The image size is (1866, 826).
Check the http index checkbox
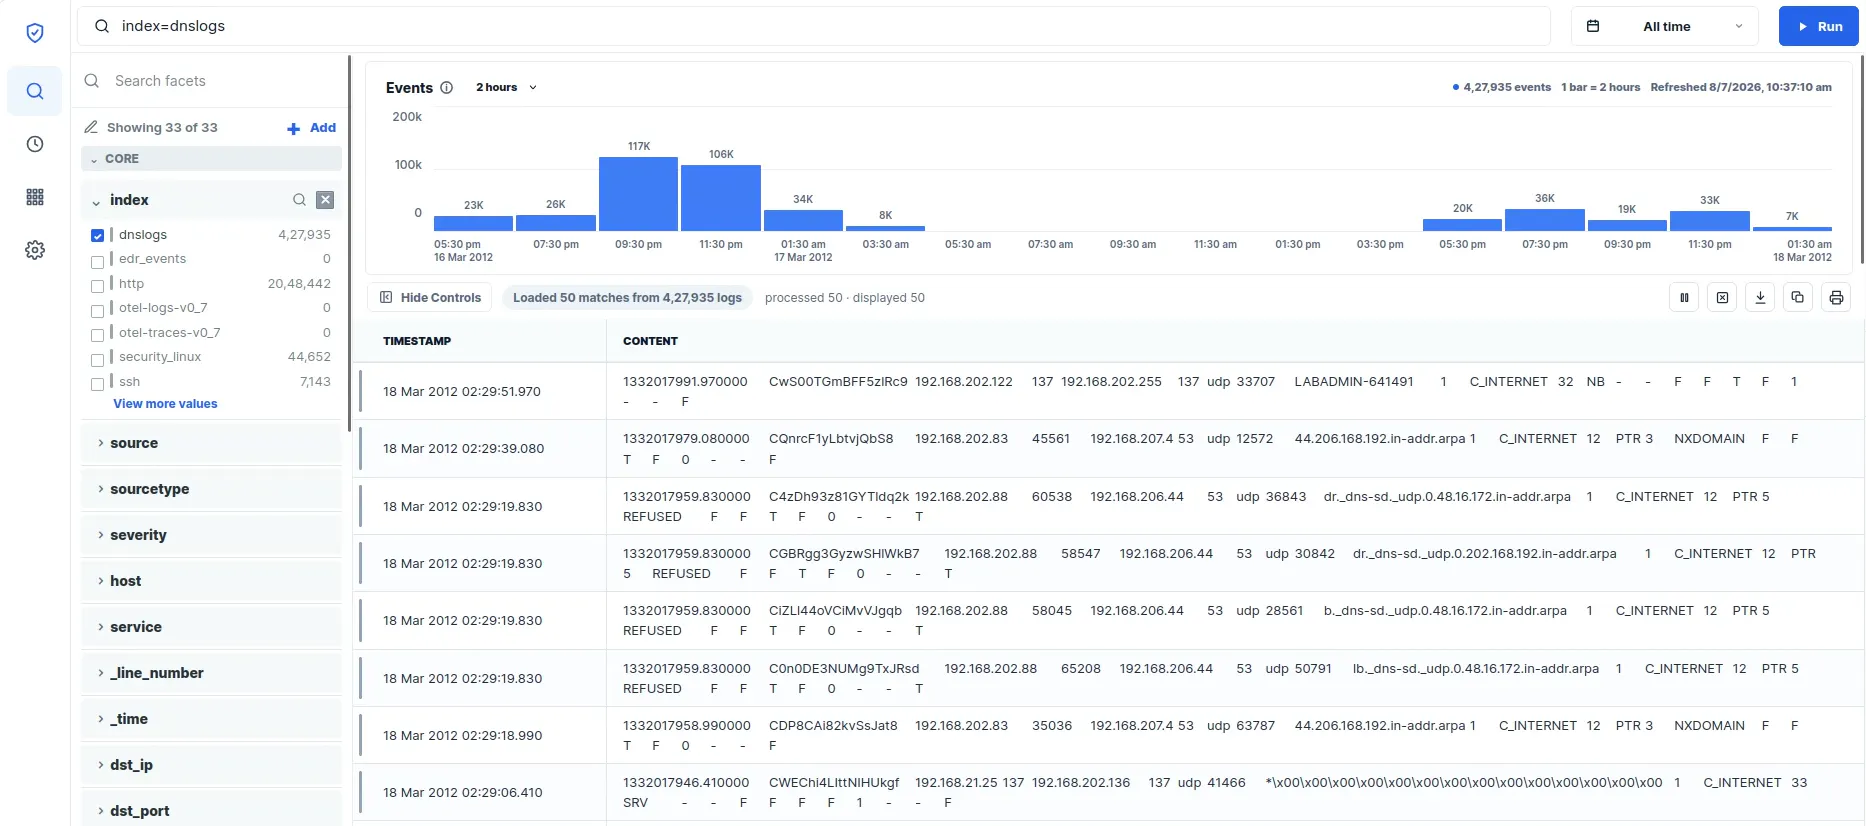pyautogui.click(x=97, y=286)
